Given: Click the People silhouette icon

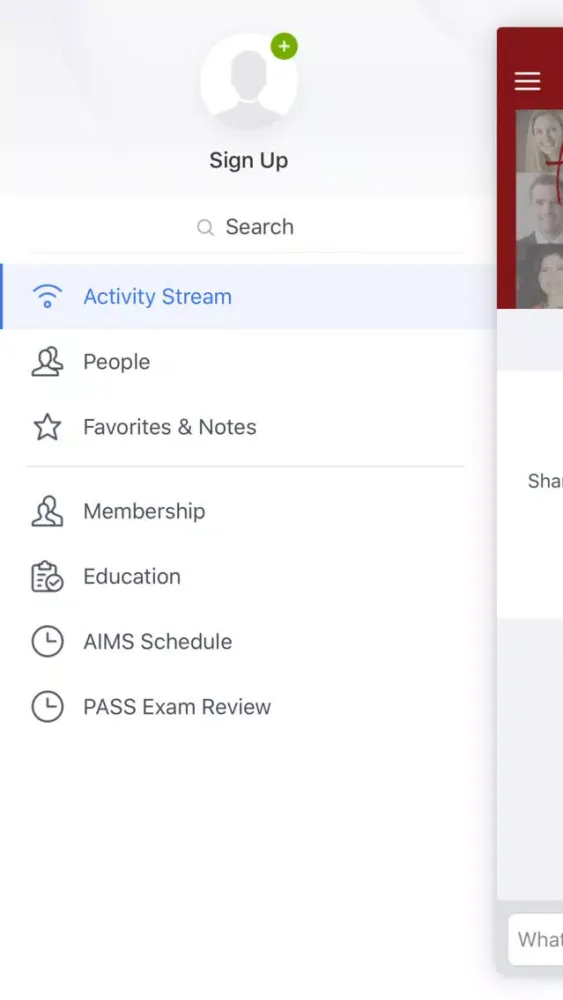Looking at the screenshot, I should (47, 362).
